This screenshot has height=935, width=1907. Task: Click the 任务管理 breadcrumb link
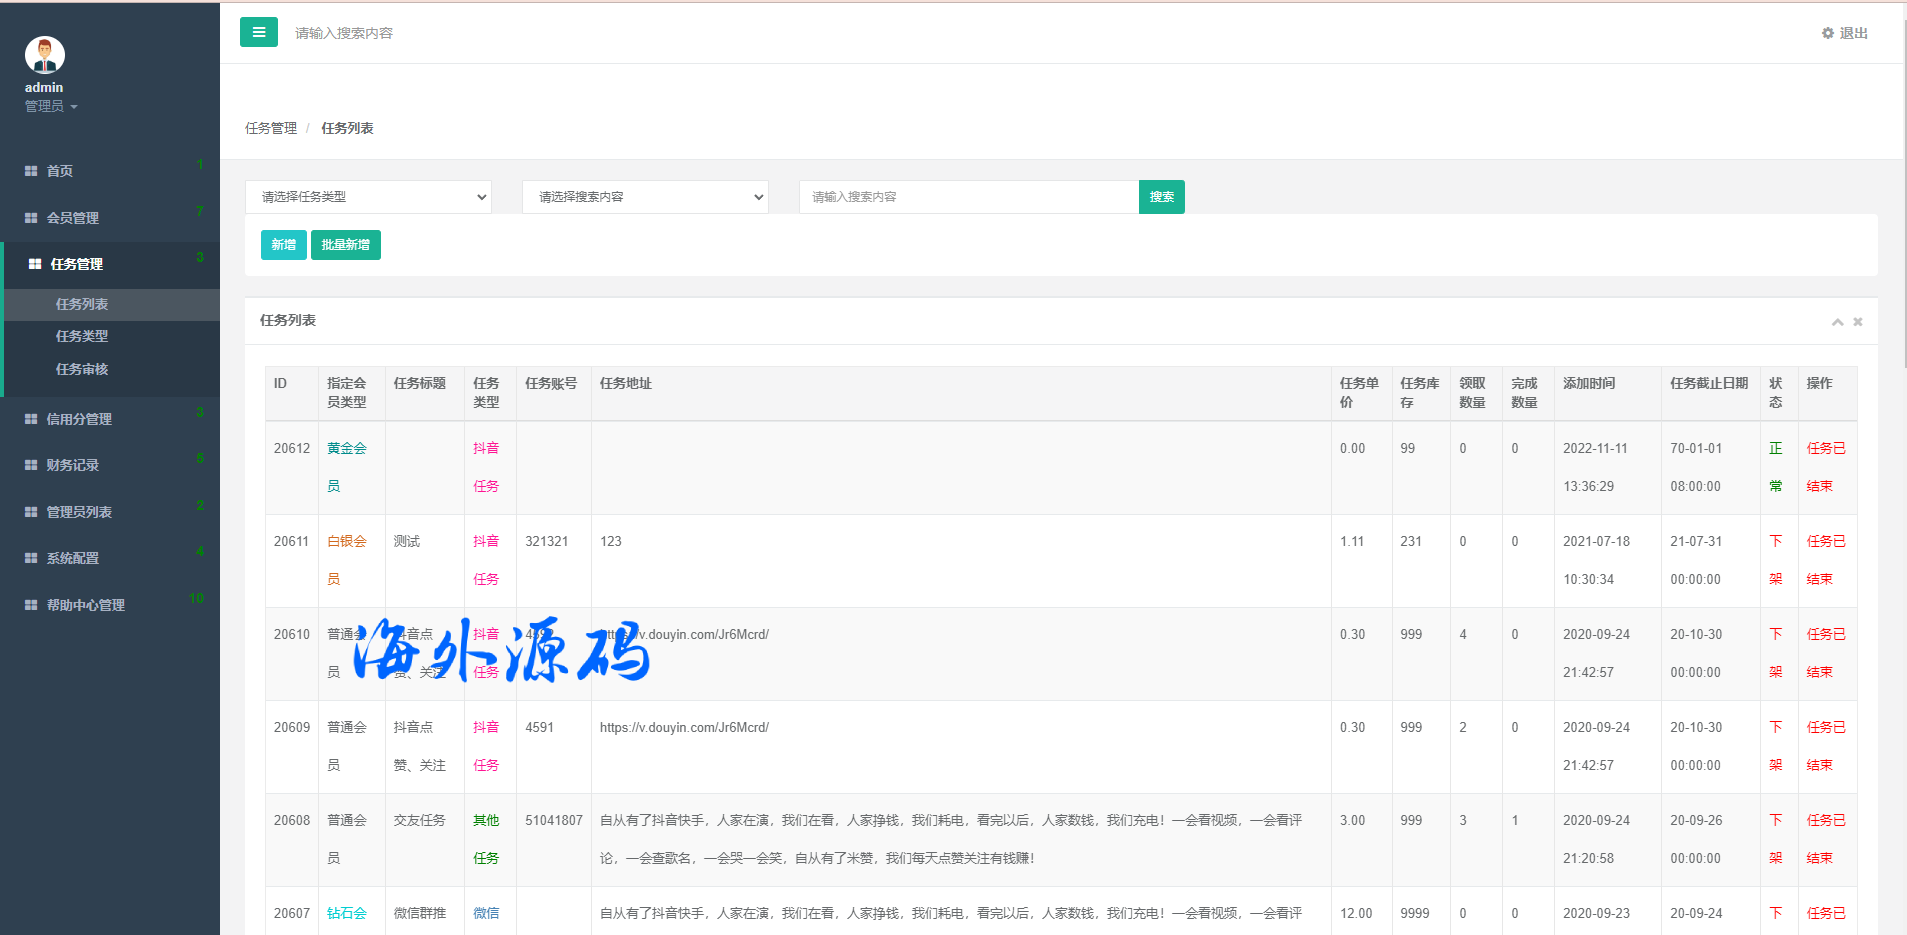pos(271,128)
